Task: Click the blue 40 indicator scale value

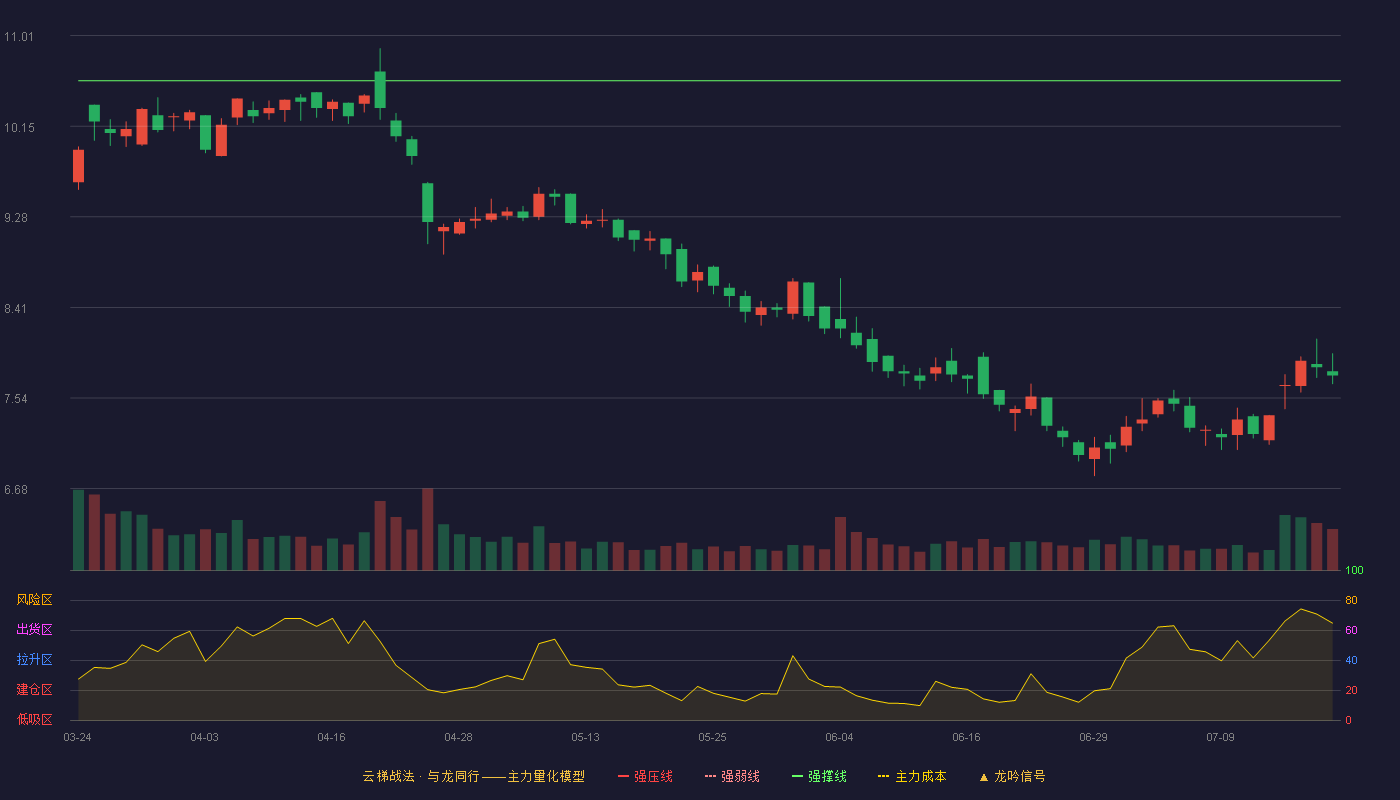Action: coord(1351,660)
